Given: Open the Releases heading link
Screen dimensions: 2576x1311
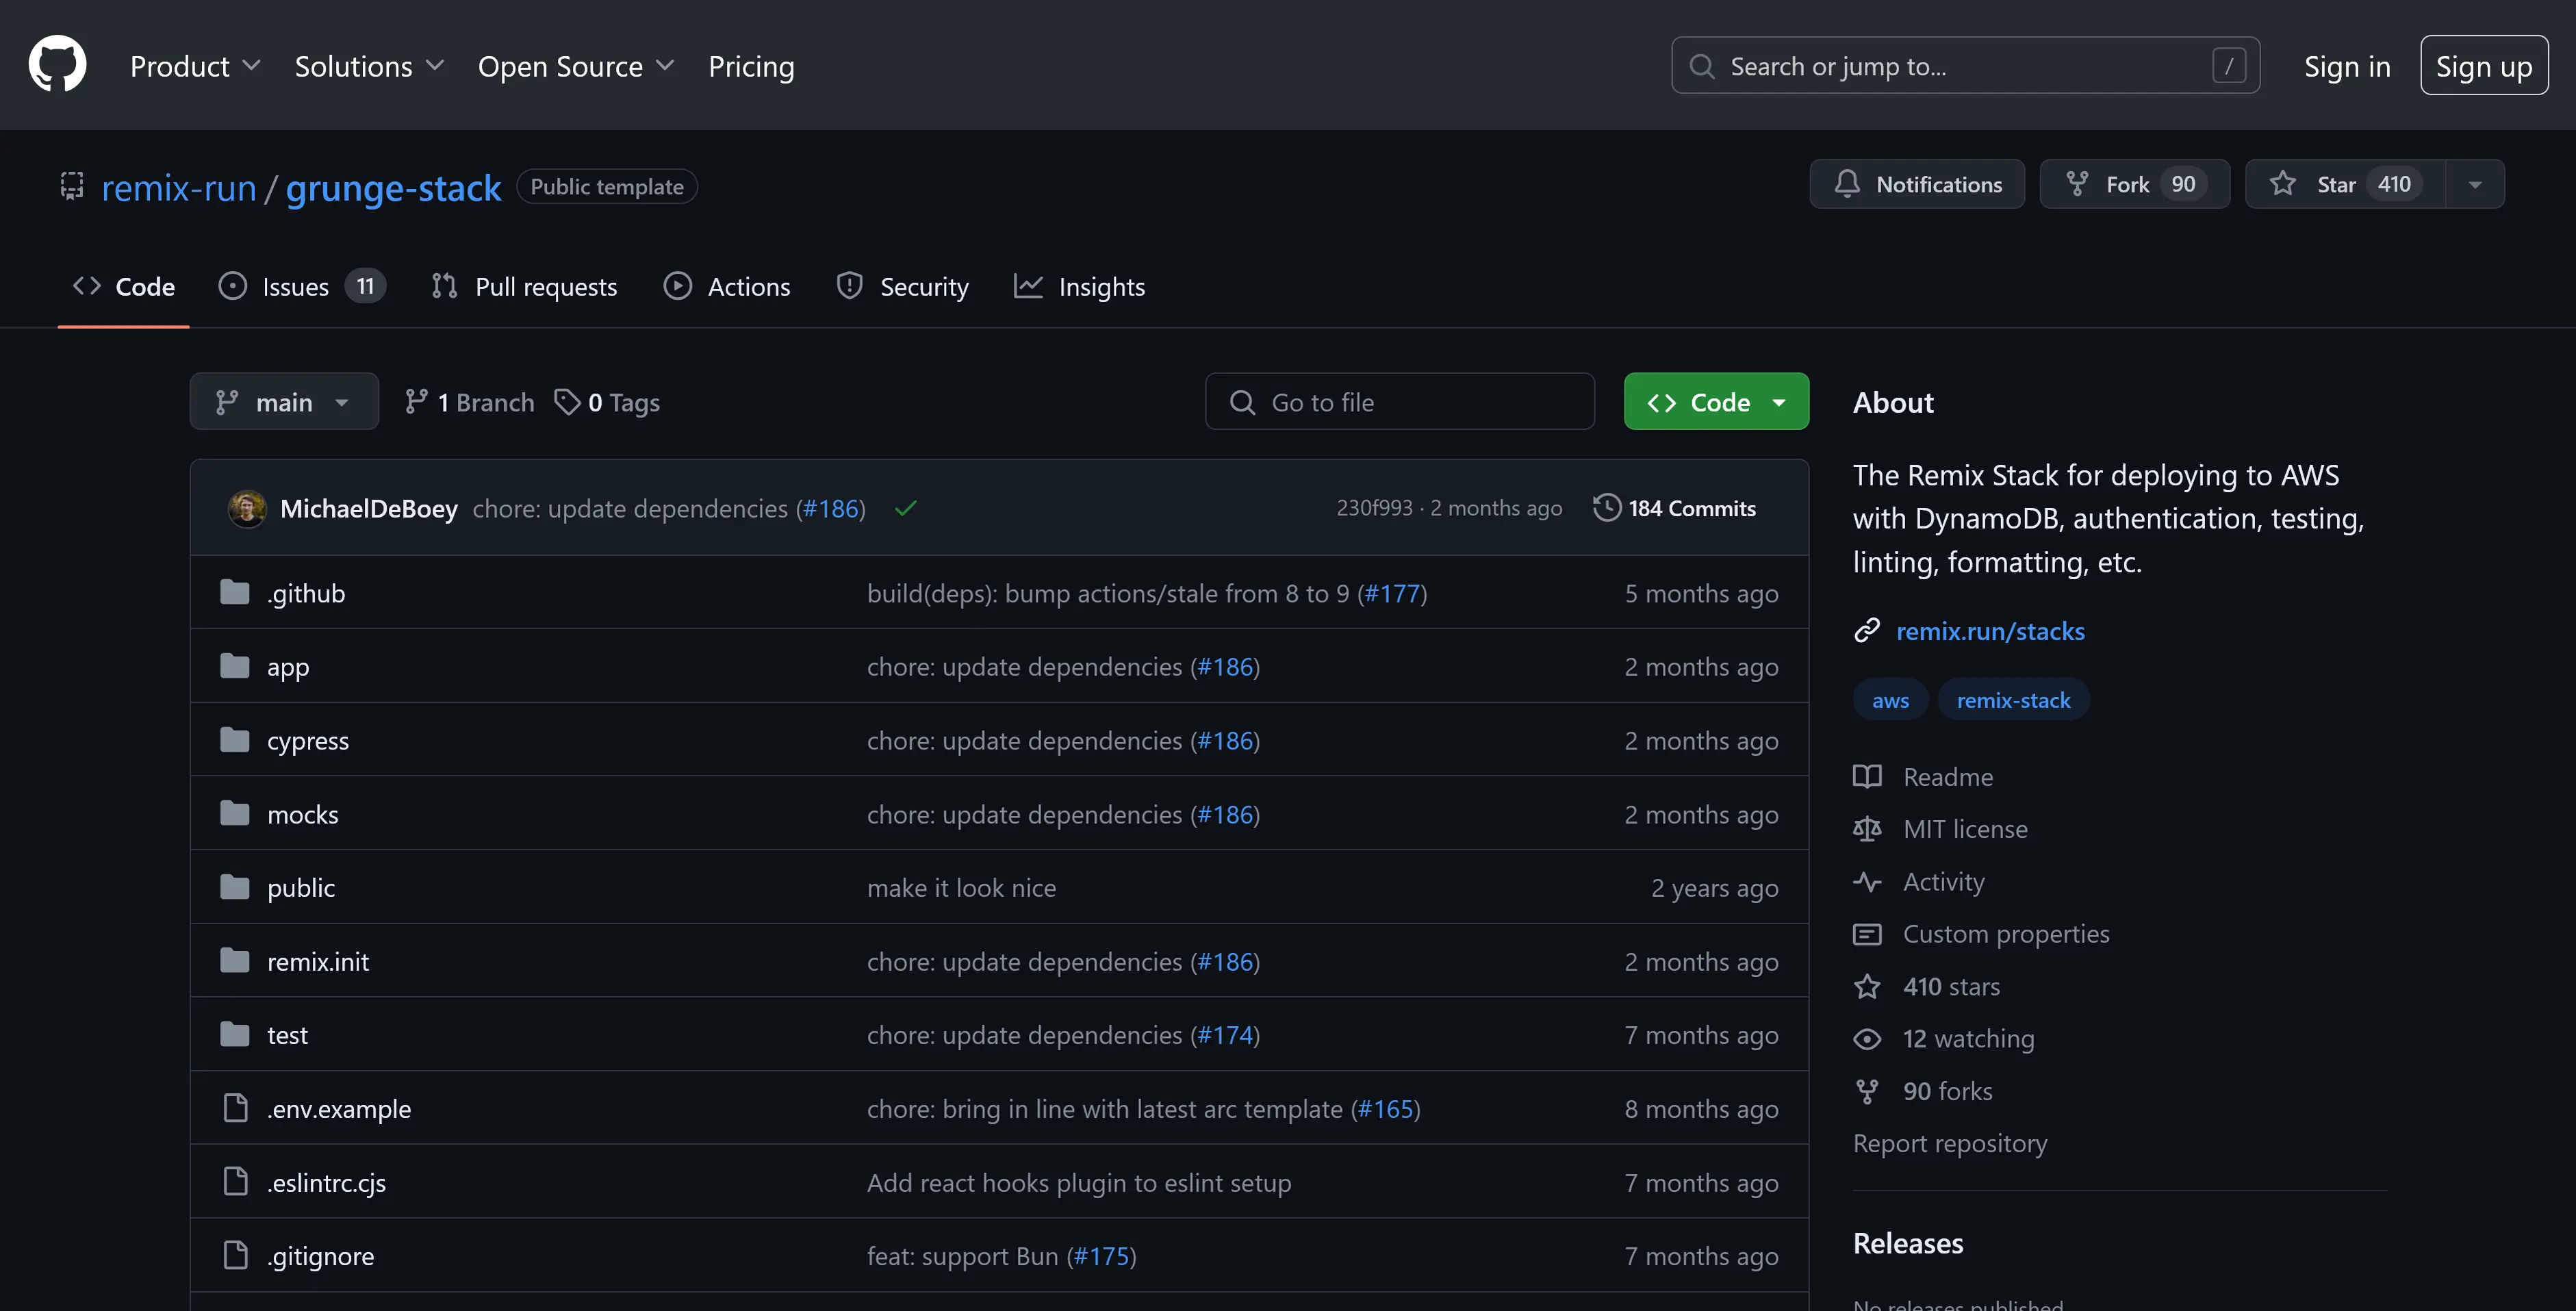Looking at the screenshot, I should pos(1908,1243).
